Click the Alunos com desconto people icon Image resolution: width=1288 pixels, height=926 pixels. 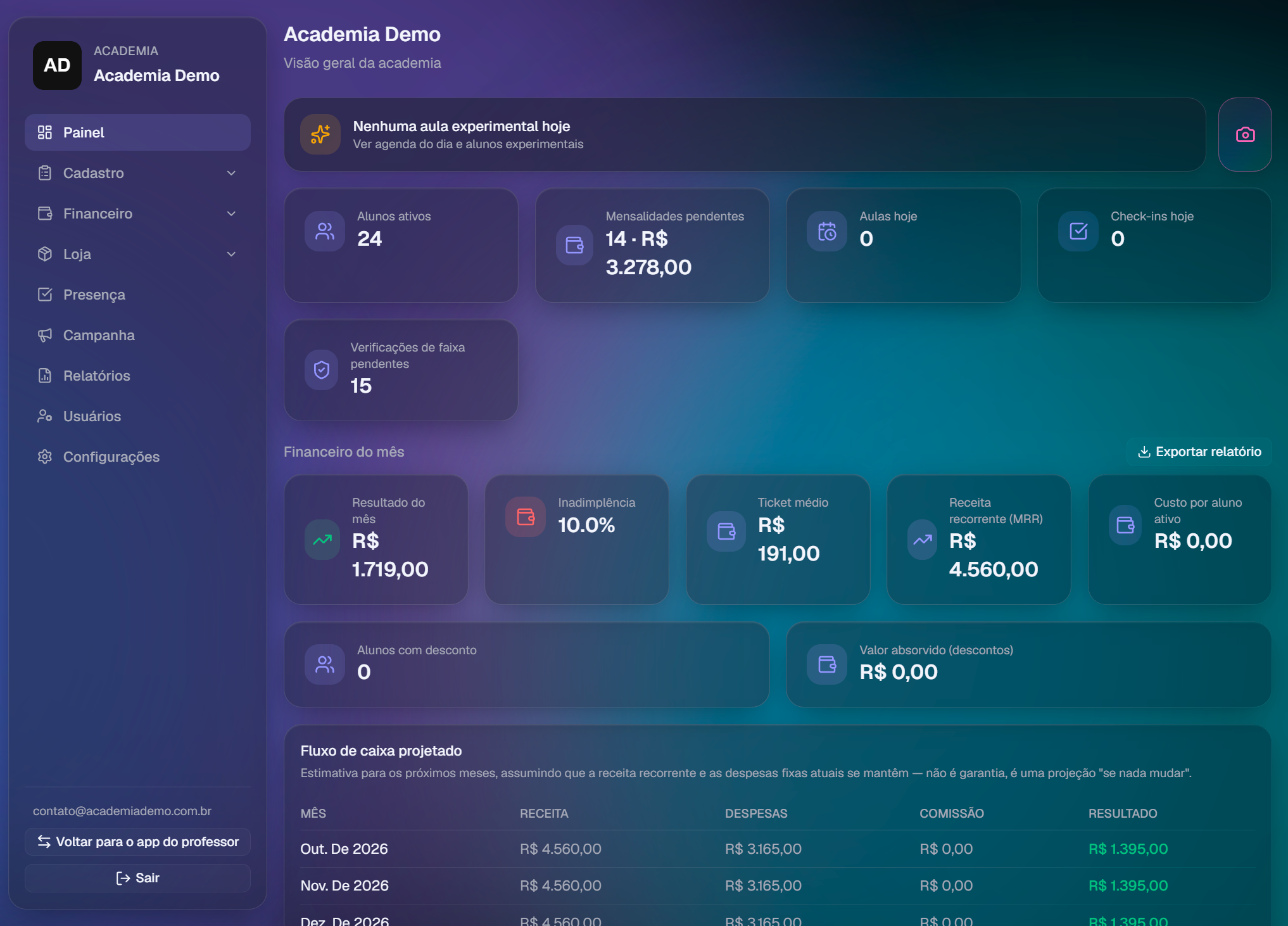click(x=325, y=664)
